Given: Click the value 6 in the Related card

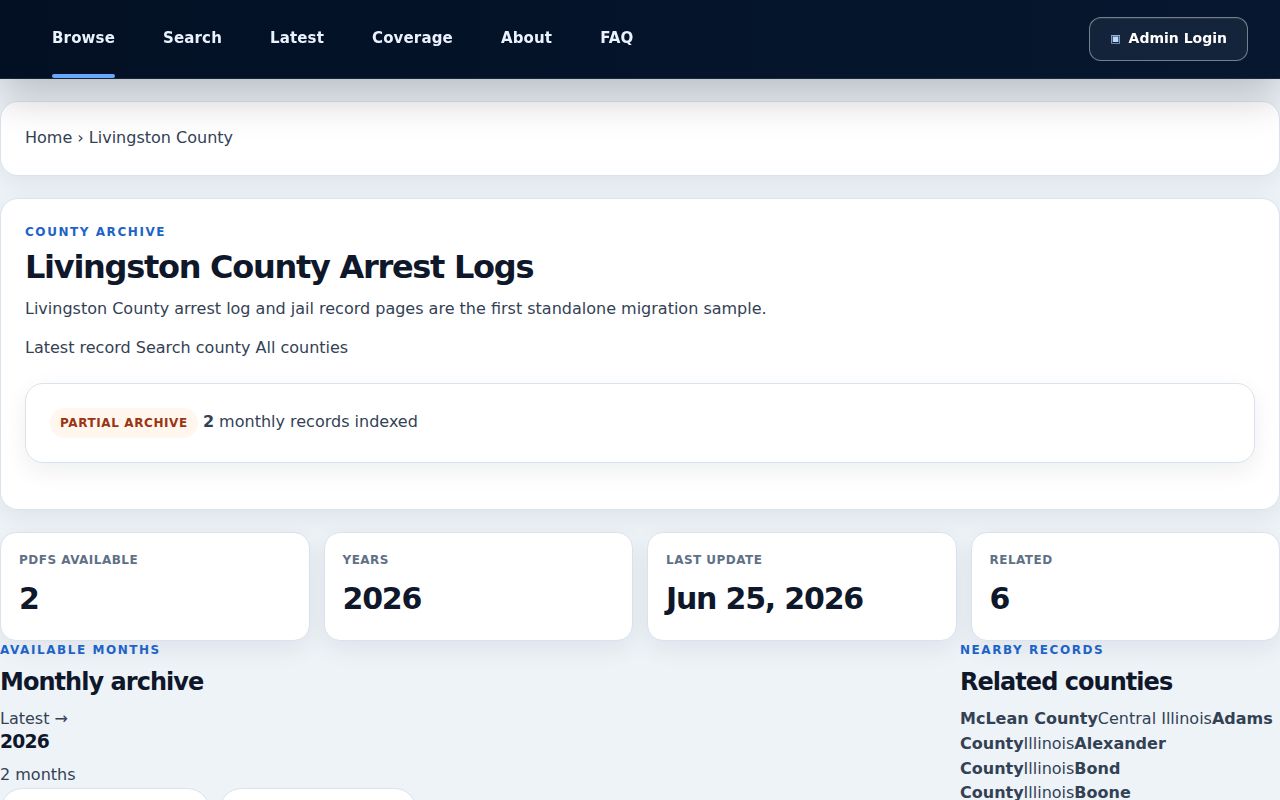Looking at the screenshot, I should pos(999,599).
